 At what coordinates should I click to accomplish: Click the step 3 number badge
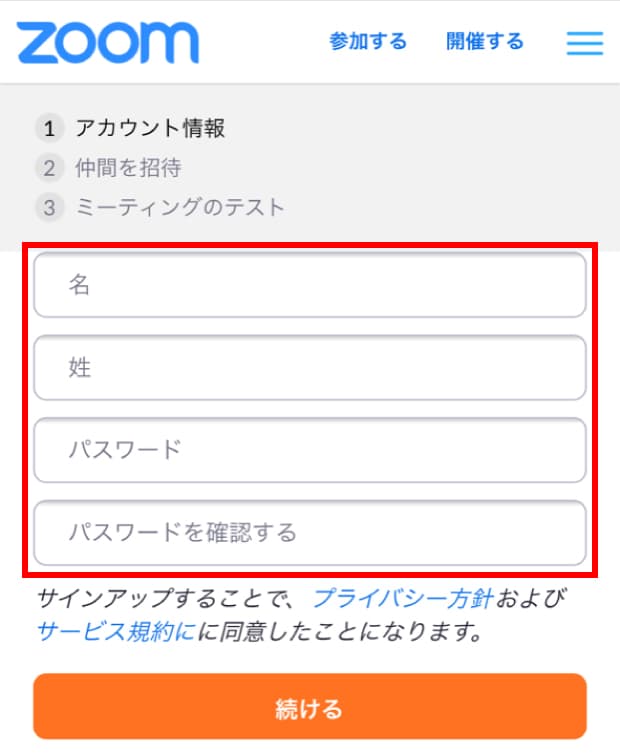click(49, 208)
